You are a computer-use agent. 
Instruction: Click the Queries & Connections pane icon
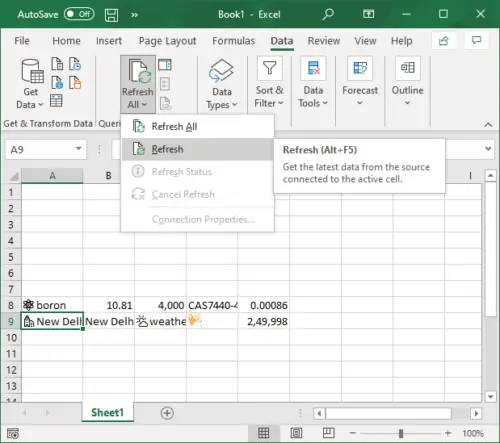[x=165, y=65]
